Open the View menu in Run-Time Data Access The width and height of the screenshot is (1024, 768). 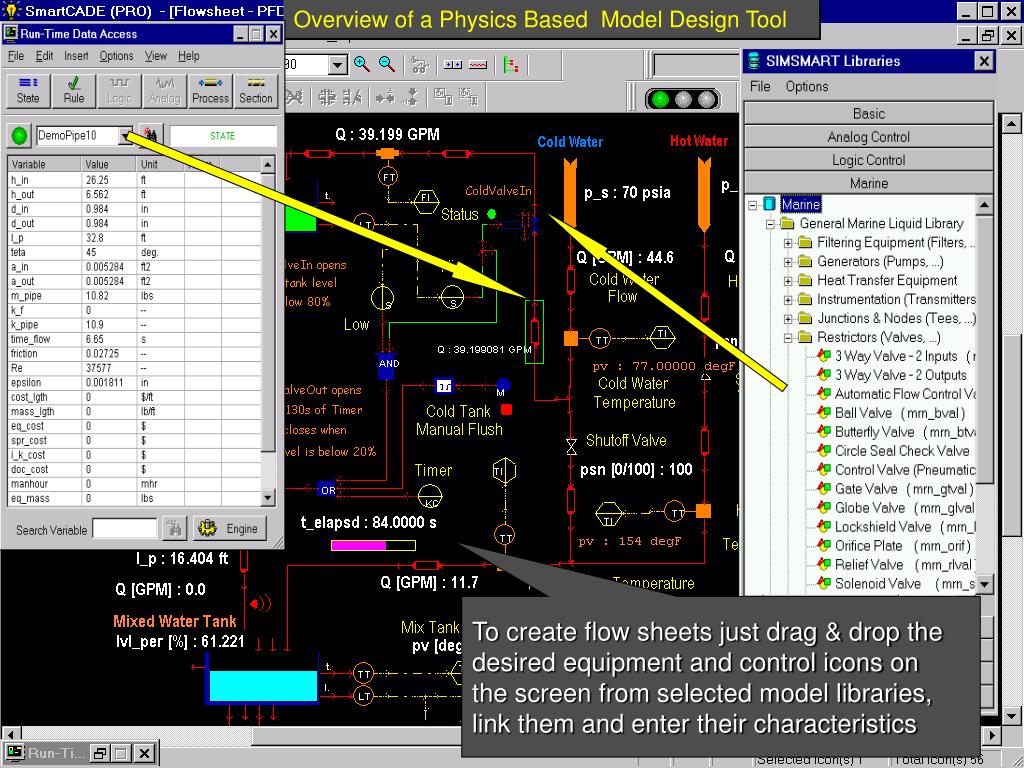(155, 56)
